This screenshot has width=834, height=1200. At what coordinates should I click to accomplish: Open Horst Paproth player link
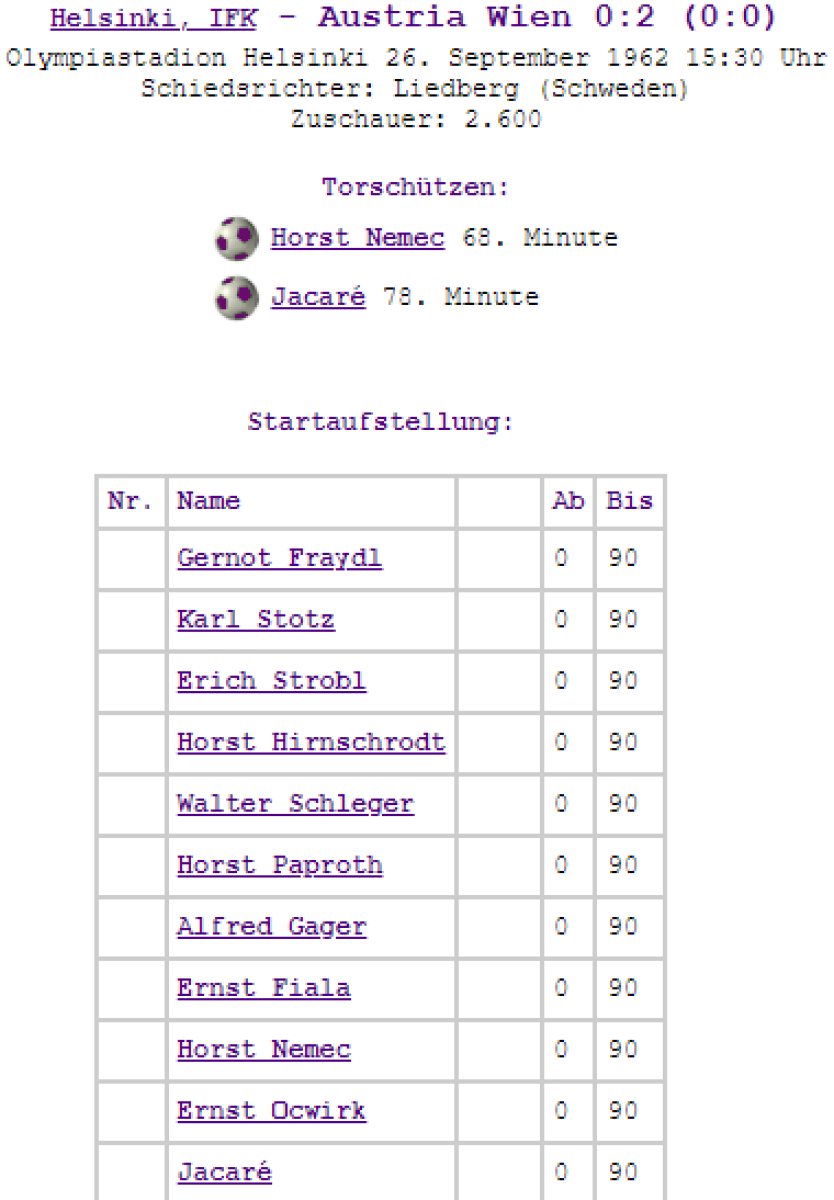click(x=279, y=865)
